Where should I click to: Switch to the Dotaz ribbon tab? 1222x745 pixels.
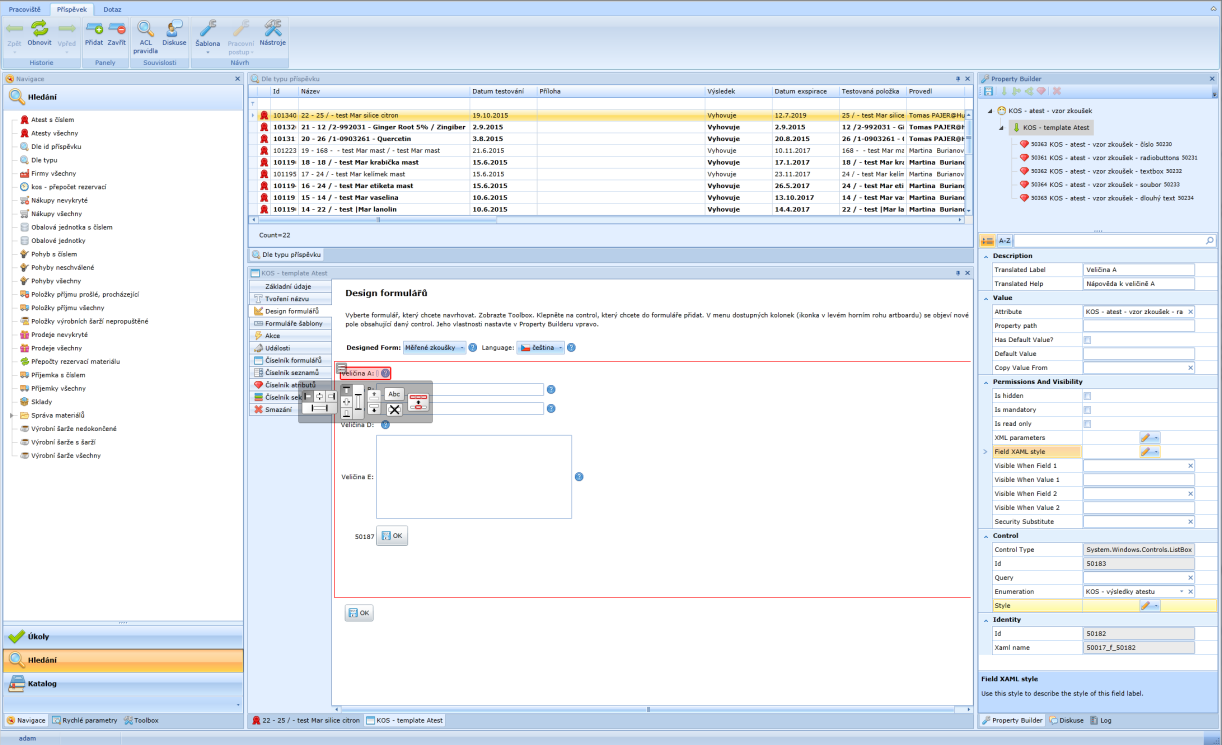coord(113,8)
